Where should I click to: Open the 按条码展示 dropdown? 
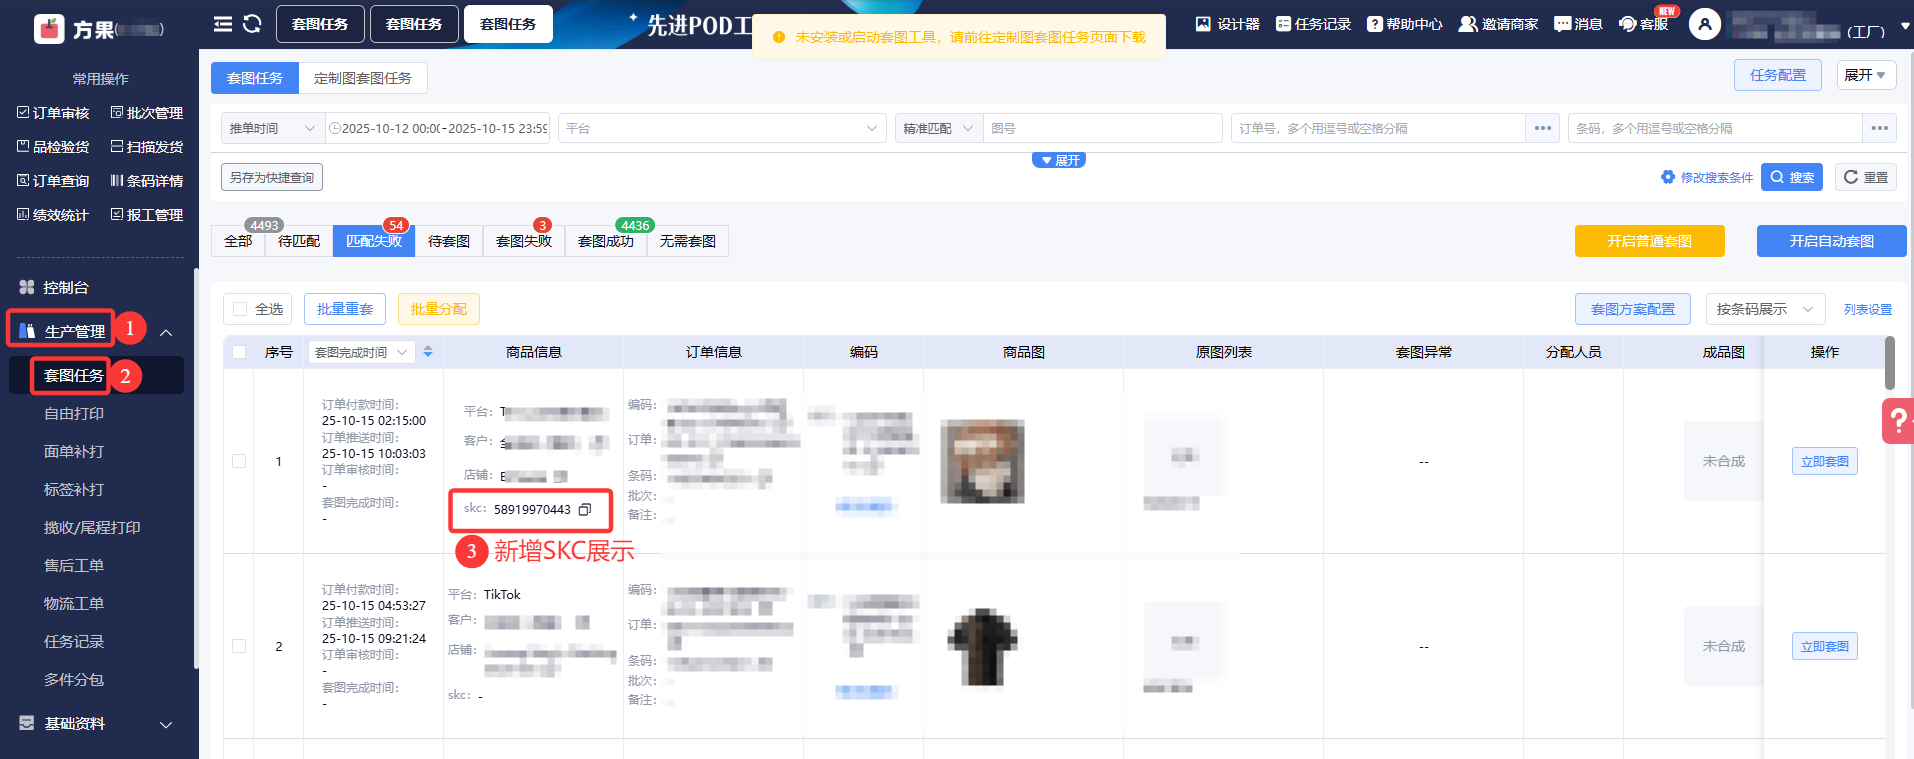(x=1765, y=309)
